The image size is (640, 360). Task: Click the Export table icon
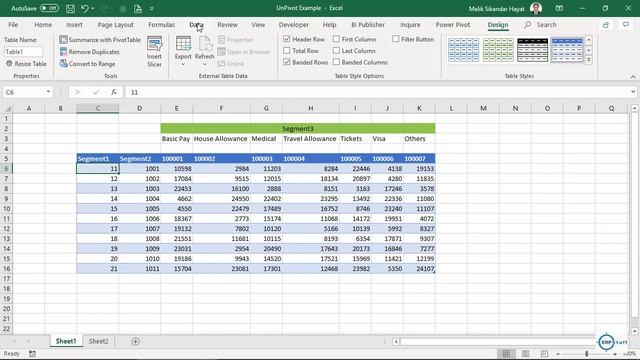pyautogui.click(x=183, y=43)
